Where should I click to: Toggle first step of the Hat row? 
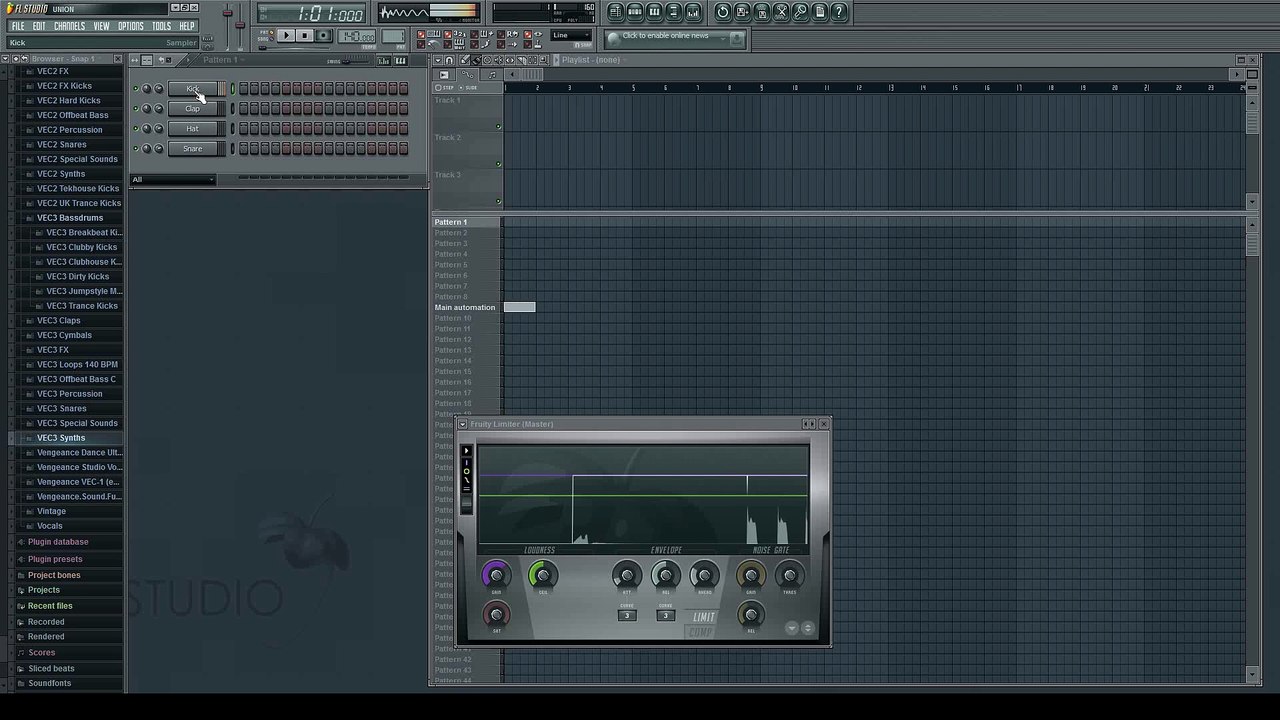[243, 129]
